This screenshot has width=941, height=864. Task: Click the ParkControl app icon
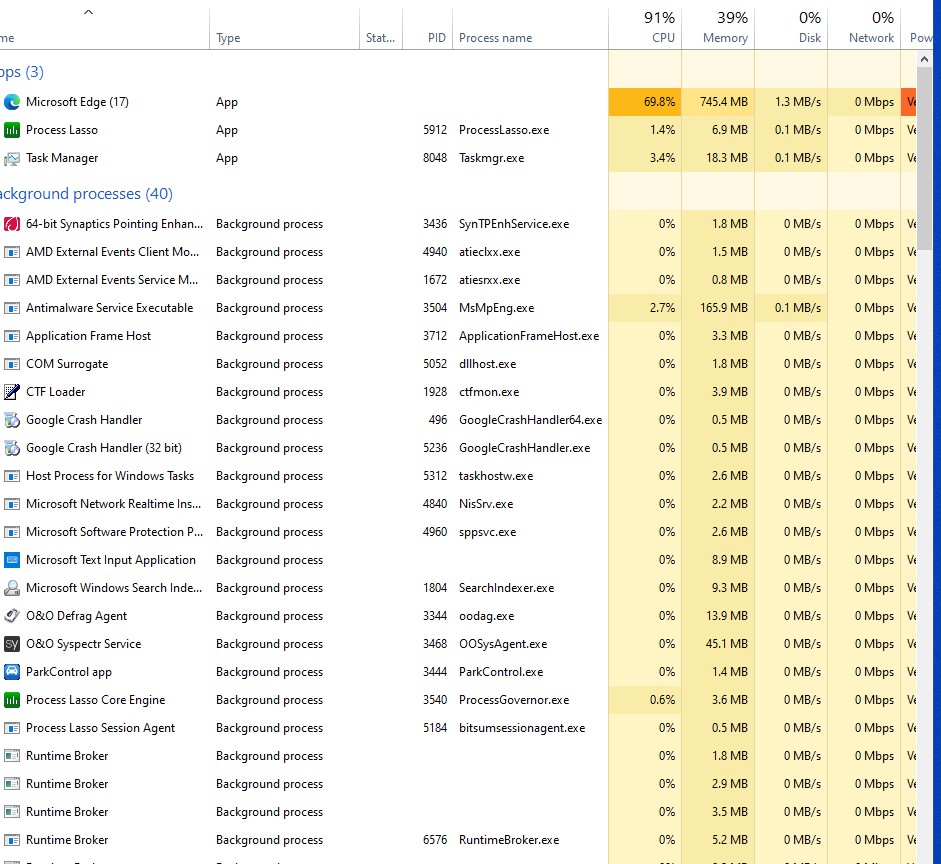[12, 672]
